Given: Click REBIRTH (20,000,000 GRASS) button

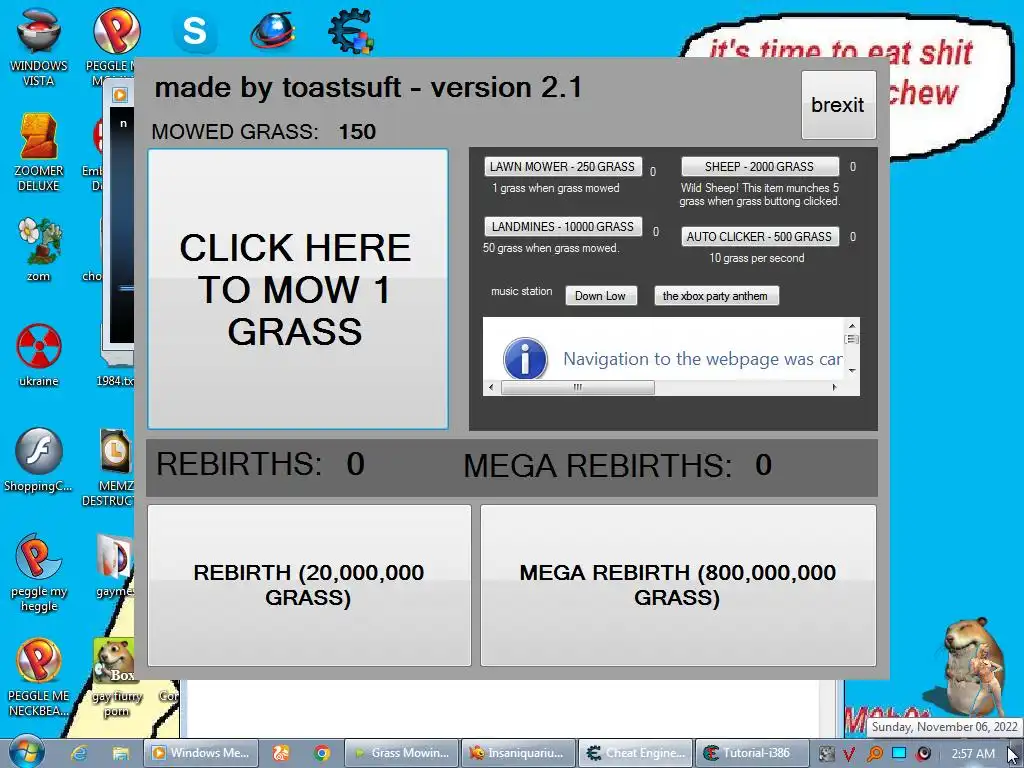Looking at the screenshot, I should point(309,585).
